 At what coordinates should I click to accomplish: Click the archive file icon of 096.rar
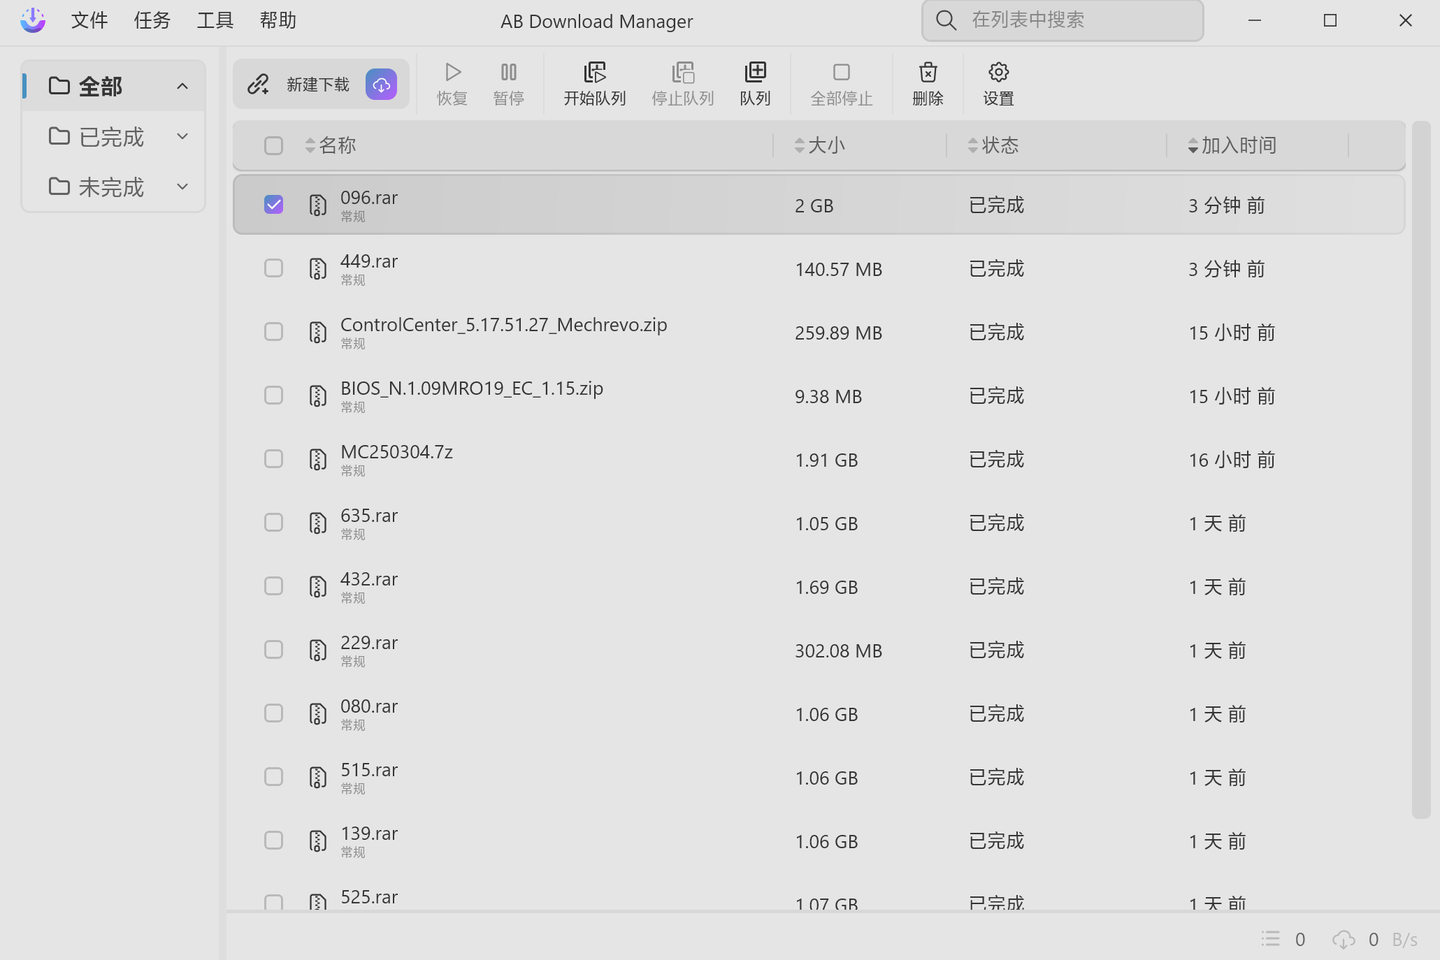tap(318, 205)
